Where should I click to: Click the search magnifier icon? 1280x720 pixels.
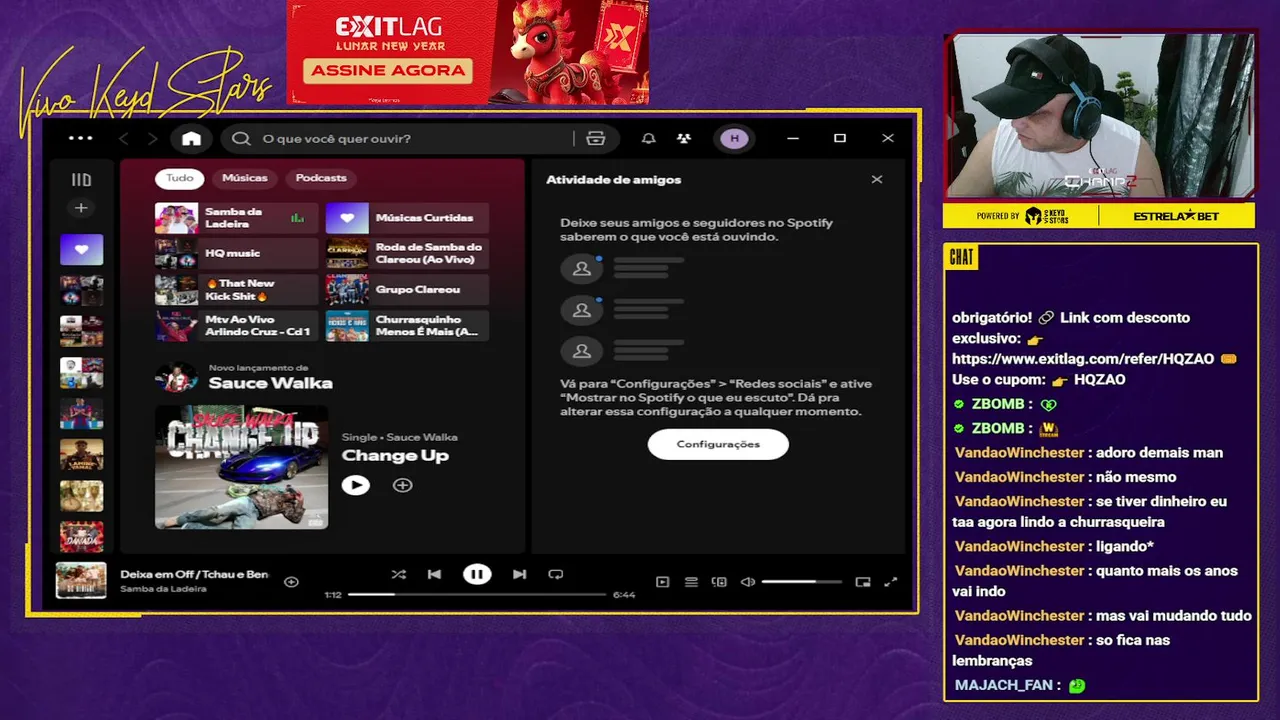241,138
